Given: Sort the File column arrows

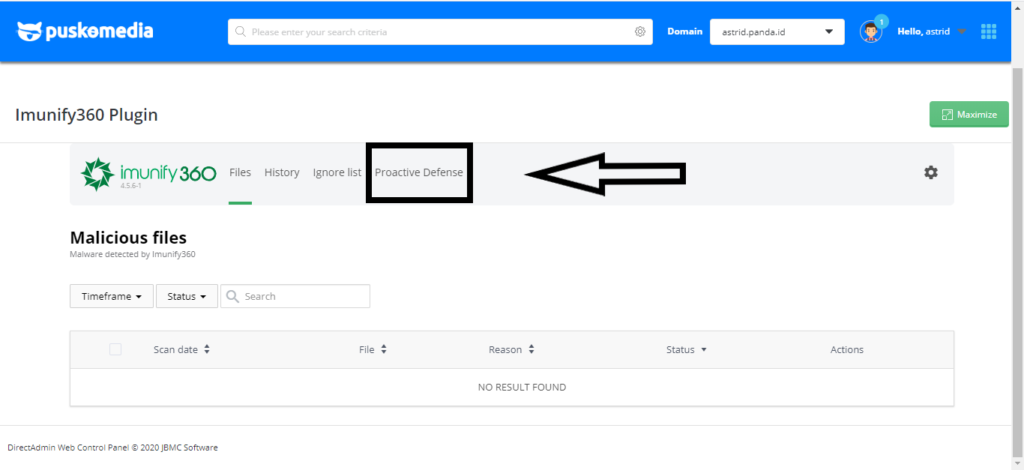Looking at the screenshot, I should coord(383,350).
